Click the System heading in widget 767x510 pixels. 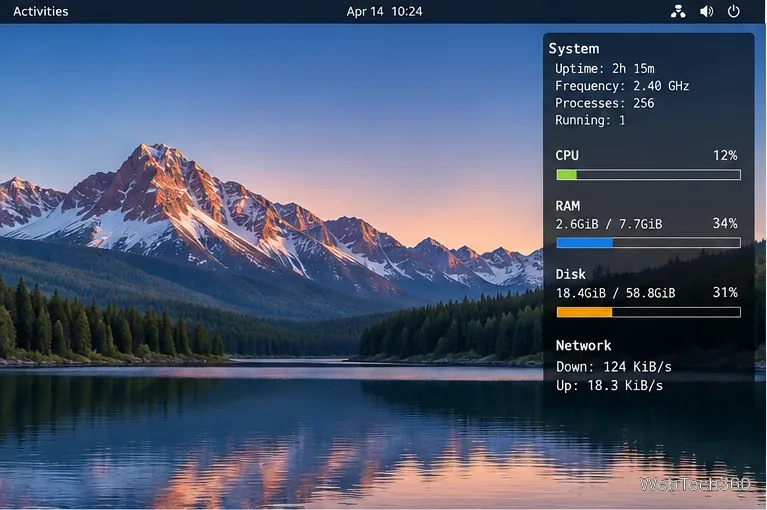click(574, 48)
